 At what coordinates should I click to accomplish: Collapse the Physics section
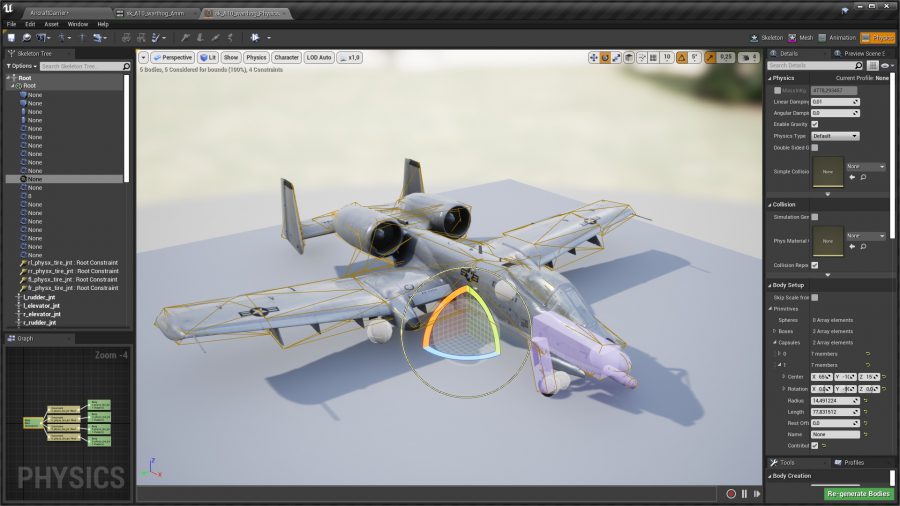click(x=770, y=78)
